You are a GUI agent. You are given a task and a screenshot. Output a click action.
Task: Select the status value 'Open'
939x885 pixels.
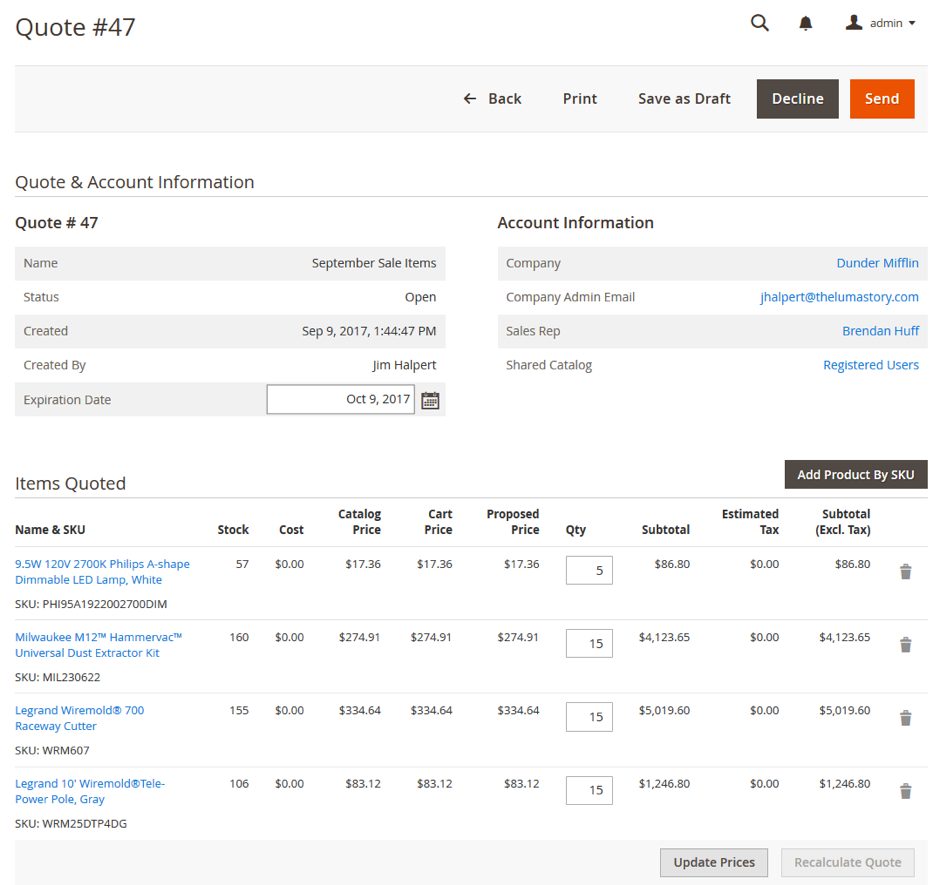(420, 297)
